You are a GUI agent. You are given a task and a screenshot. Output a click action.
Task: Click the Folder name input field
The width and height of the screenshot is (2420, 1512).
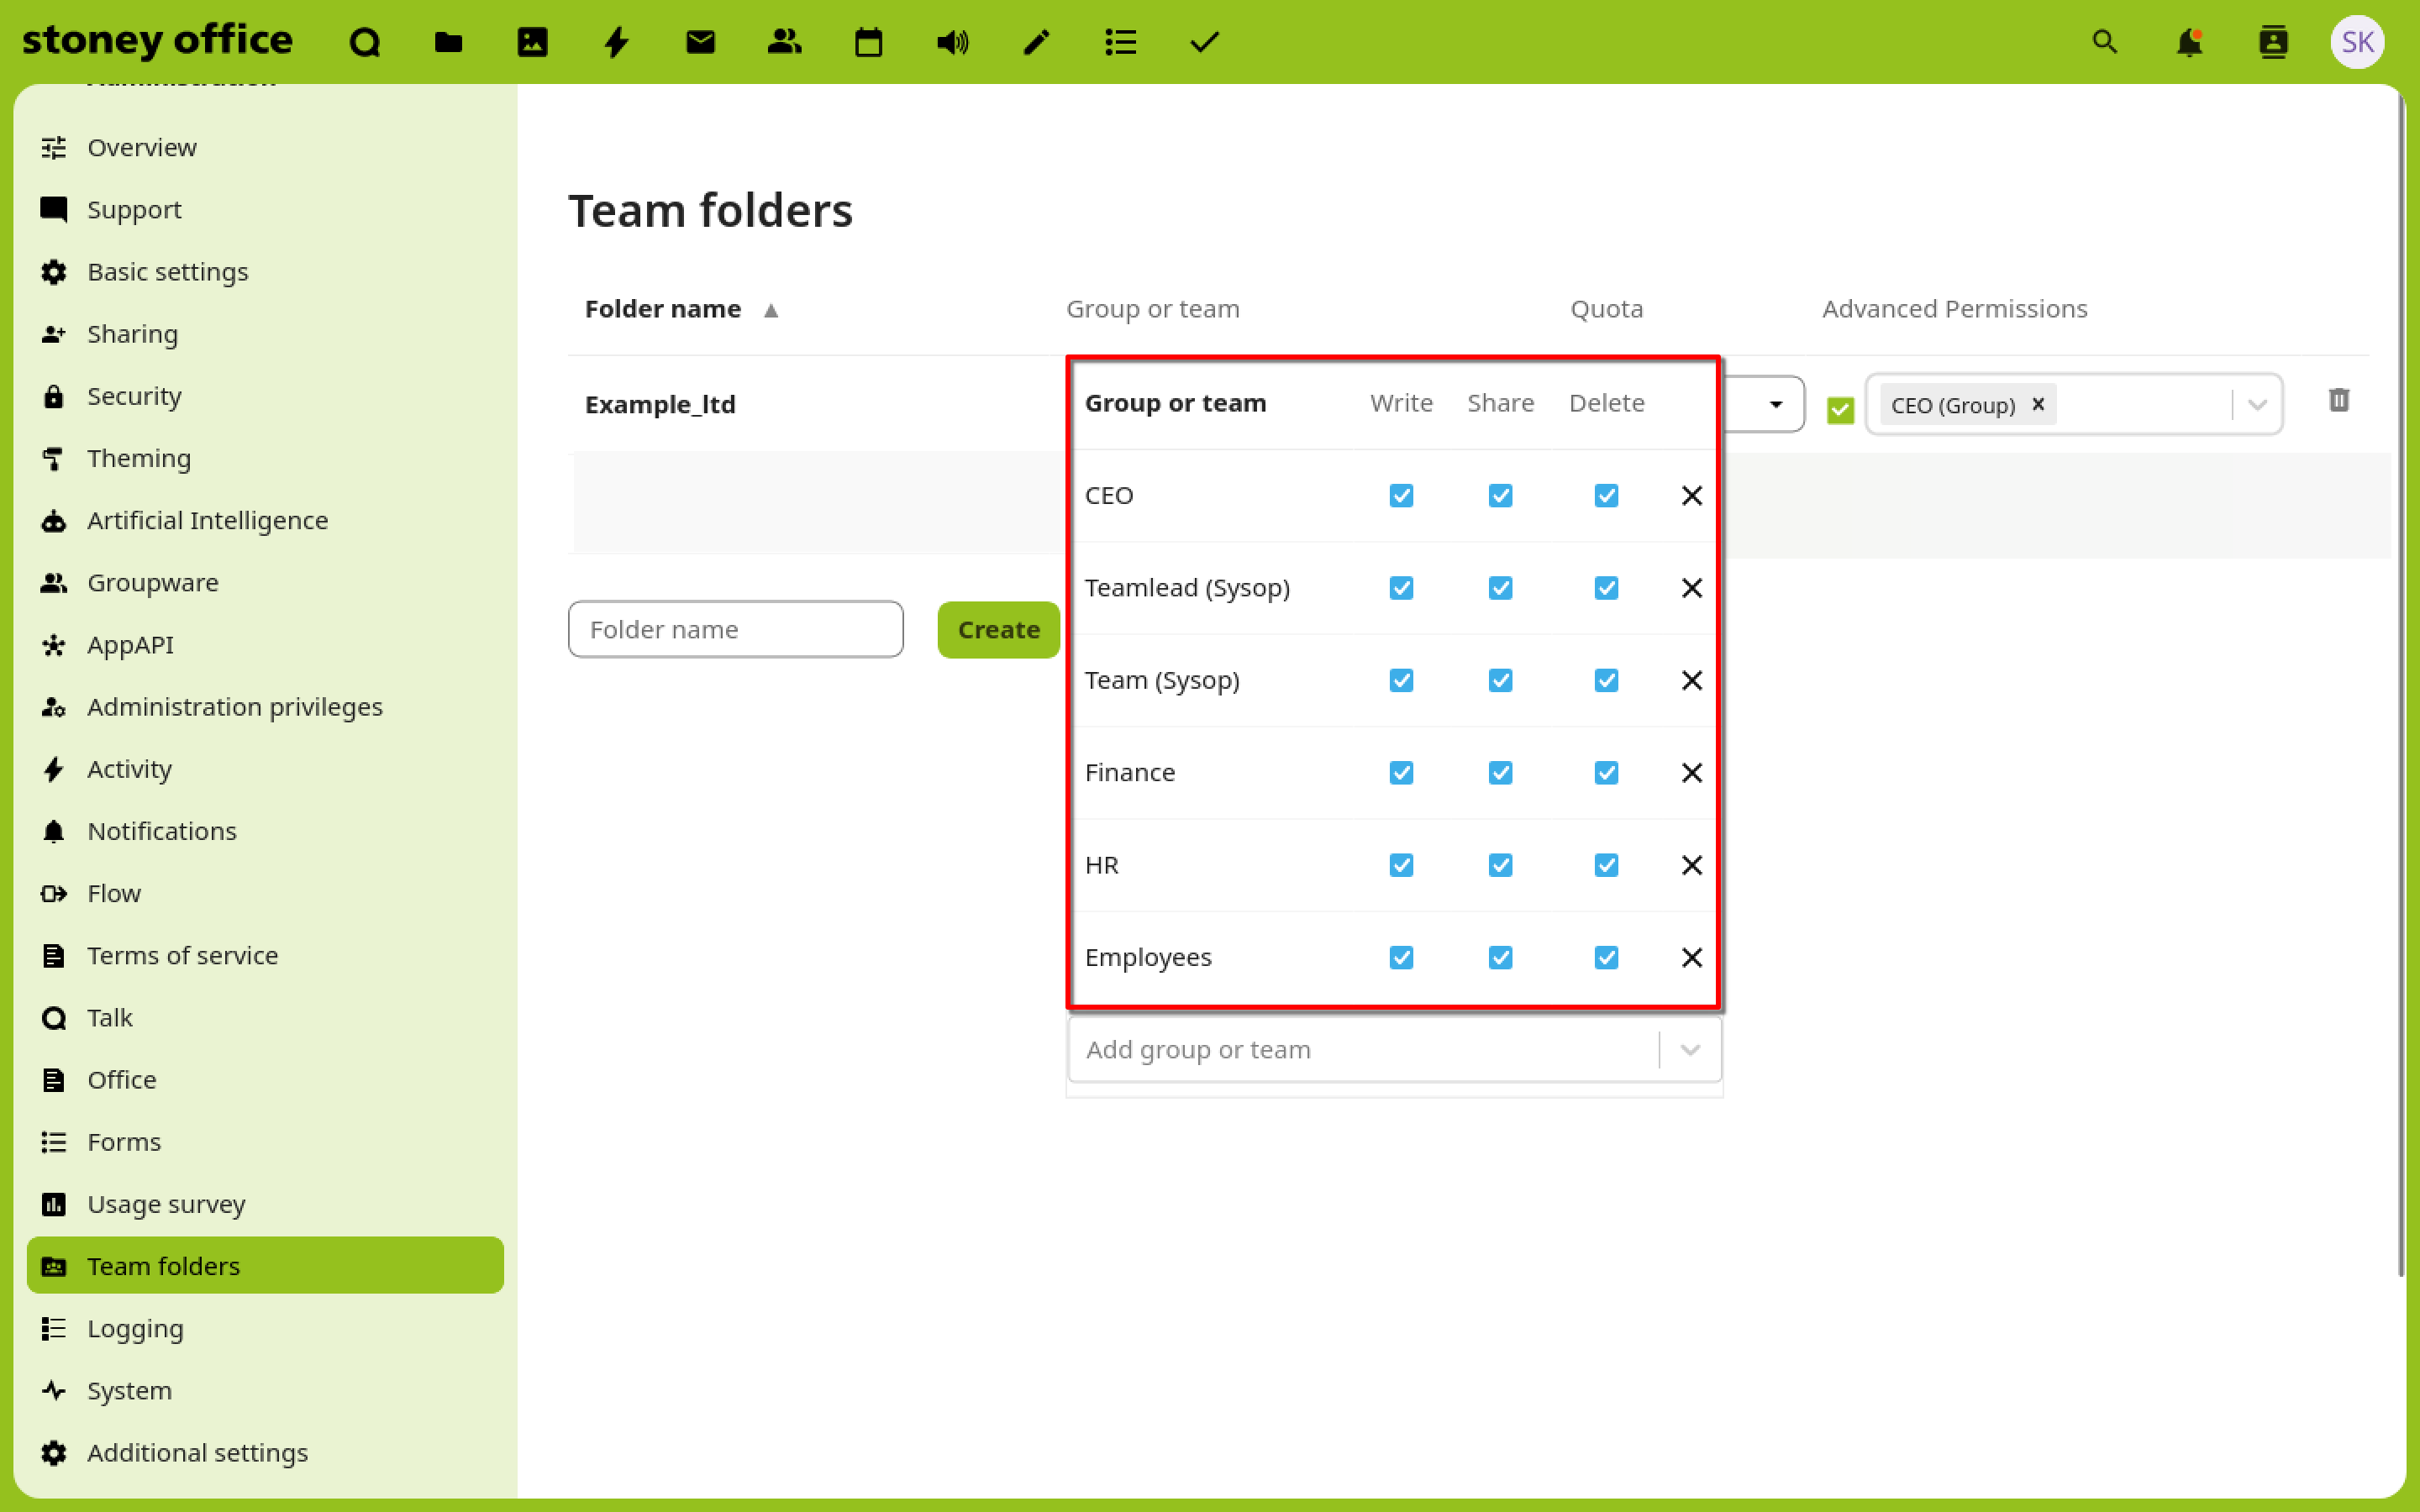tap(735, 630)
